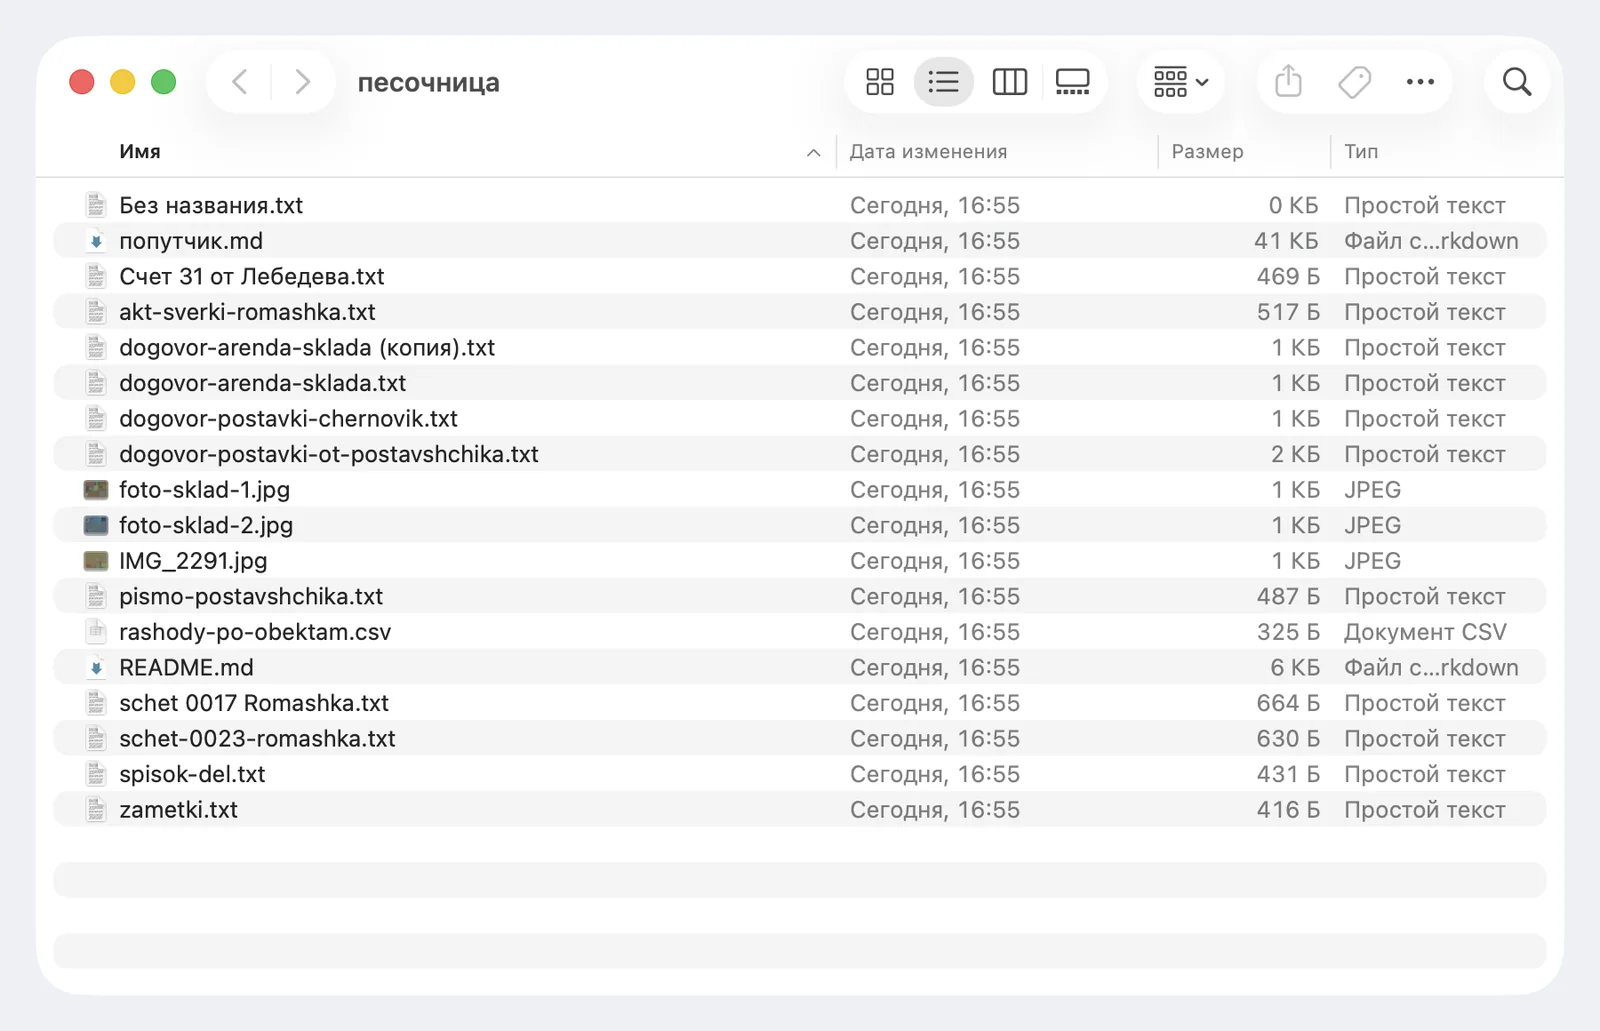Go back with the left chevron
Viewport: 1600px width, 1031px height.
pos(239,82)
